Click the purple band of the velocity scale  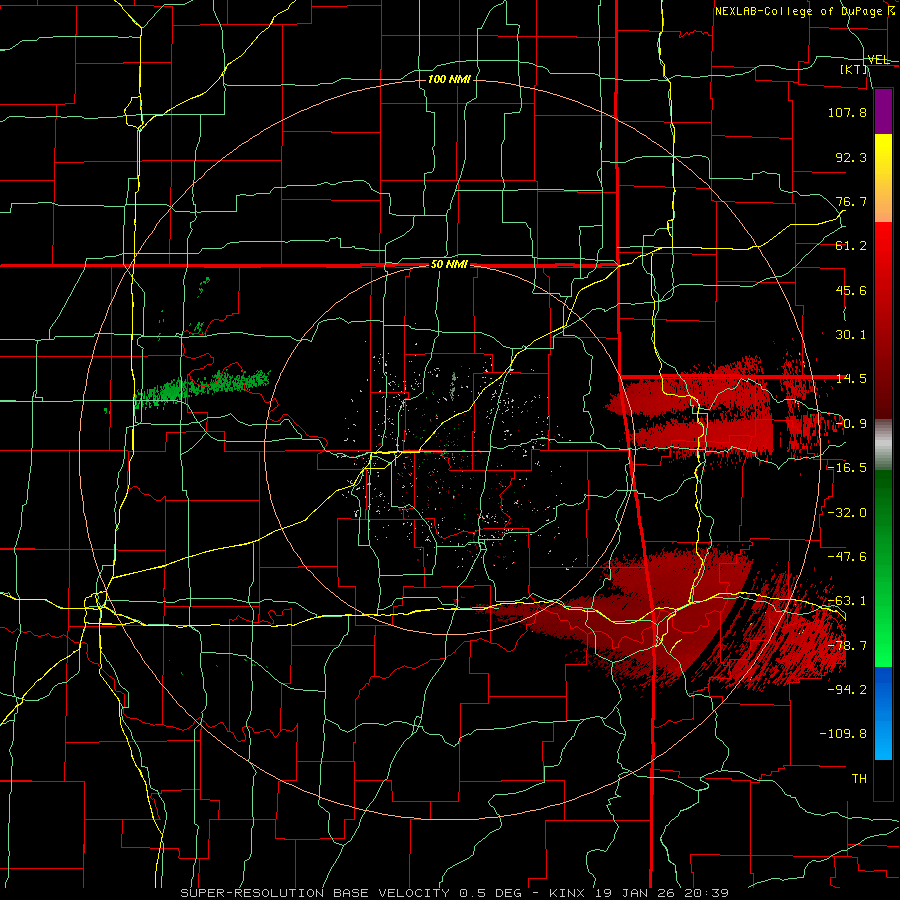[x=883, y=111]
